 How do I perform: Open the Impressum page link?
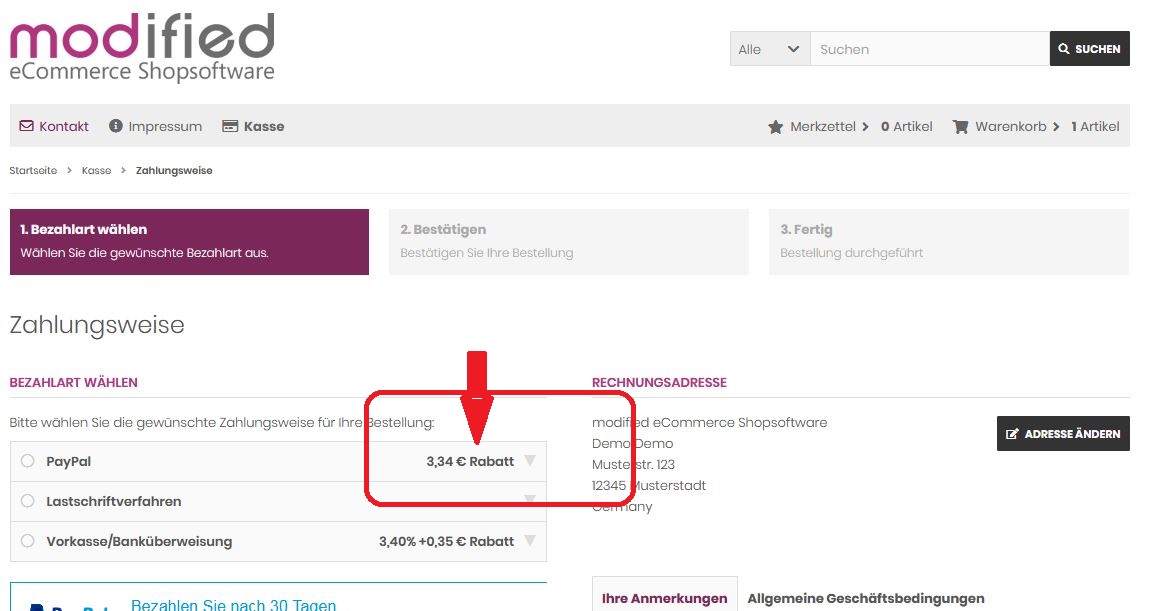pos(165,126)
